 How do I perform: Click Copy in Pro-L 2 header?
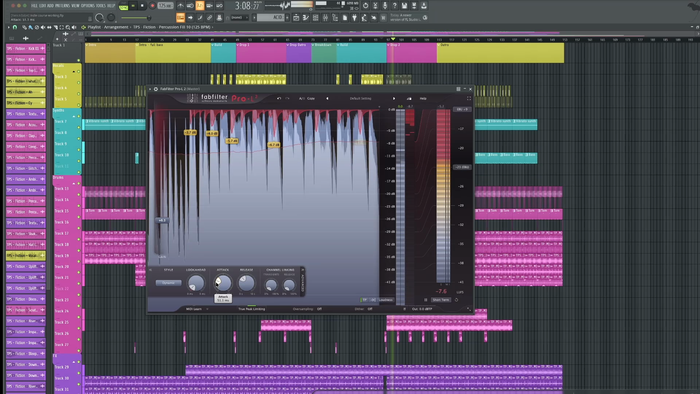click(311, 98)
